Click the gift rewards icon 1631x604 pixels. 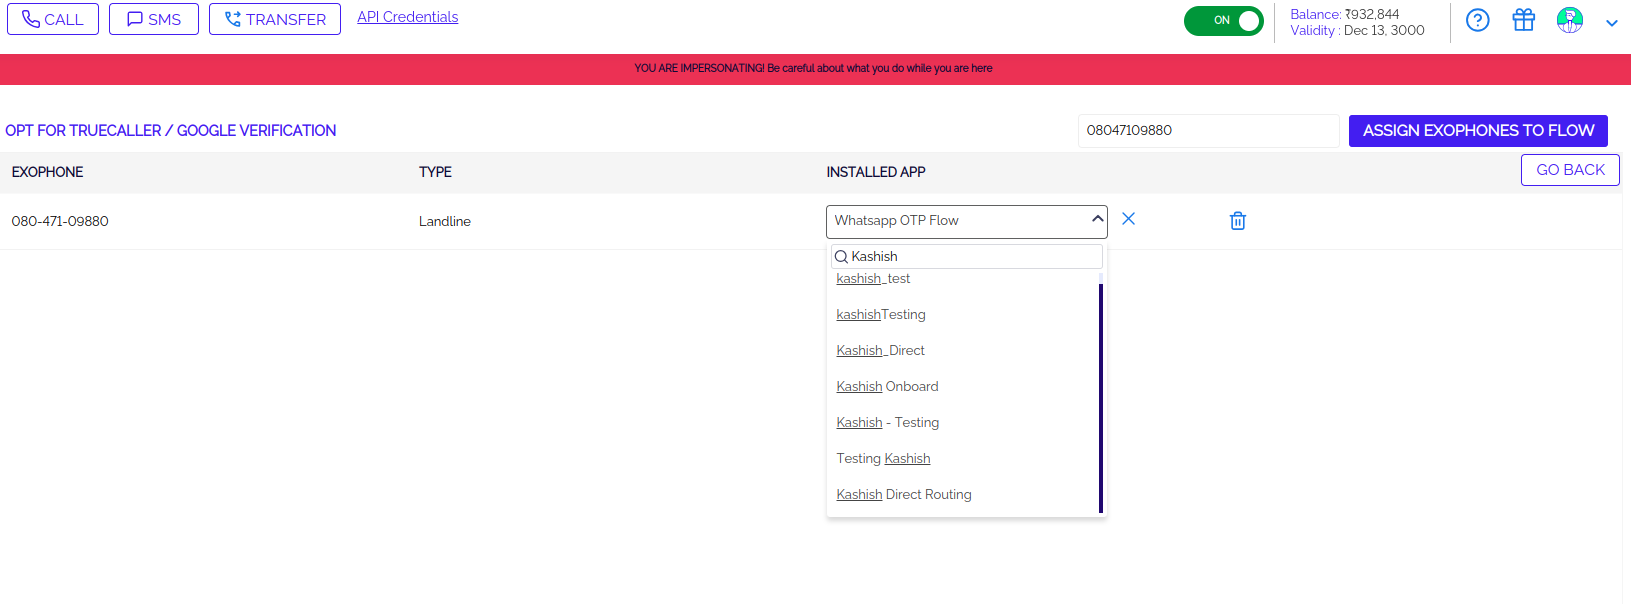click(x=1523, y=20)
